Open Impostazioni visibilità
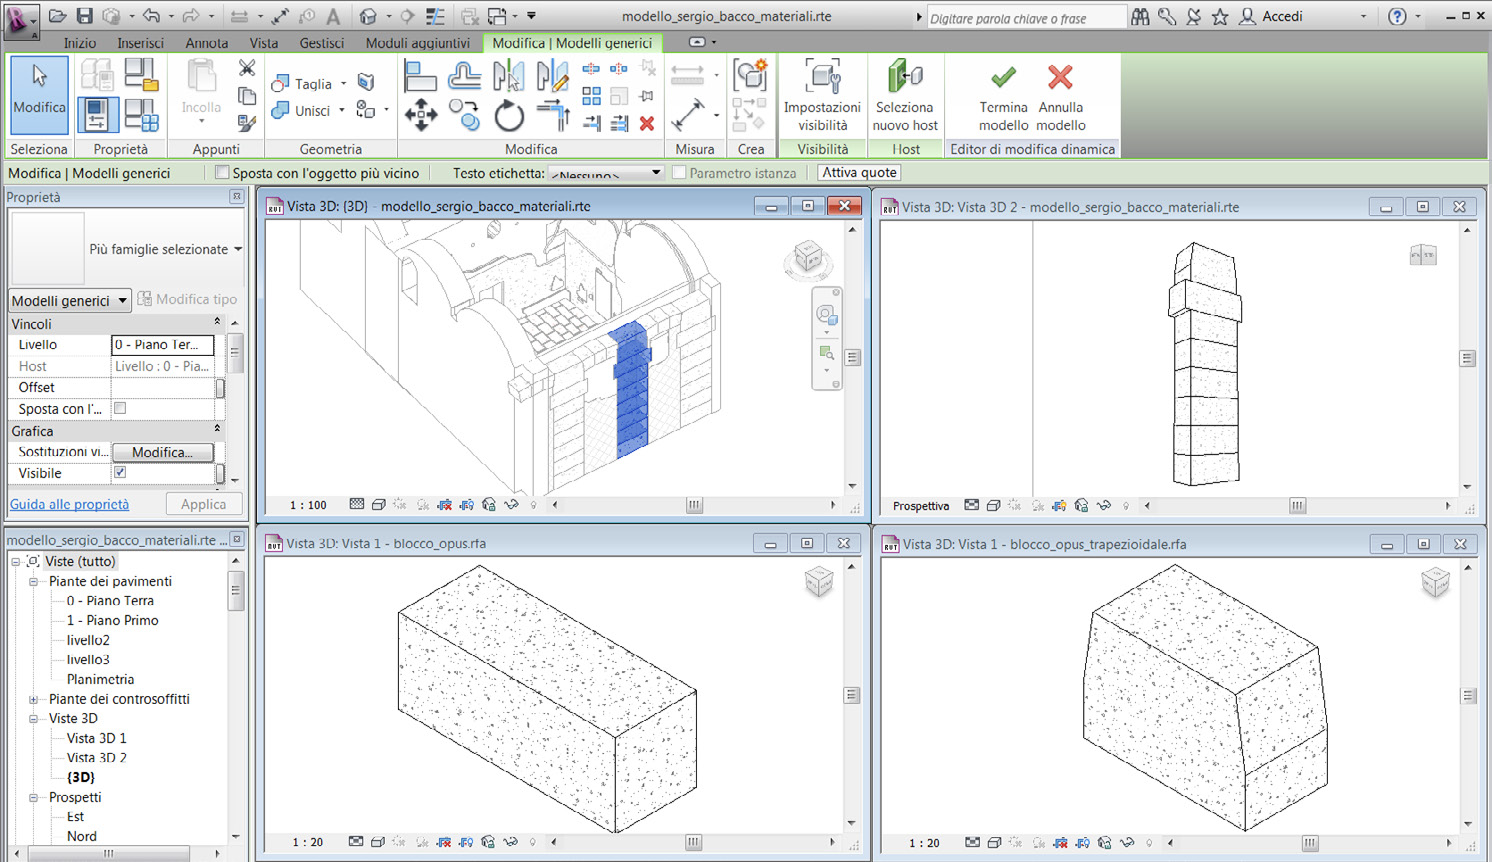The width and height of the screenshot is (1492, 862). tap(822, 95)
